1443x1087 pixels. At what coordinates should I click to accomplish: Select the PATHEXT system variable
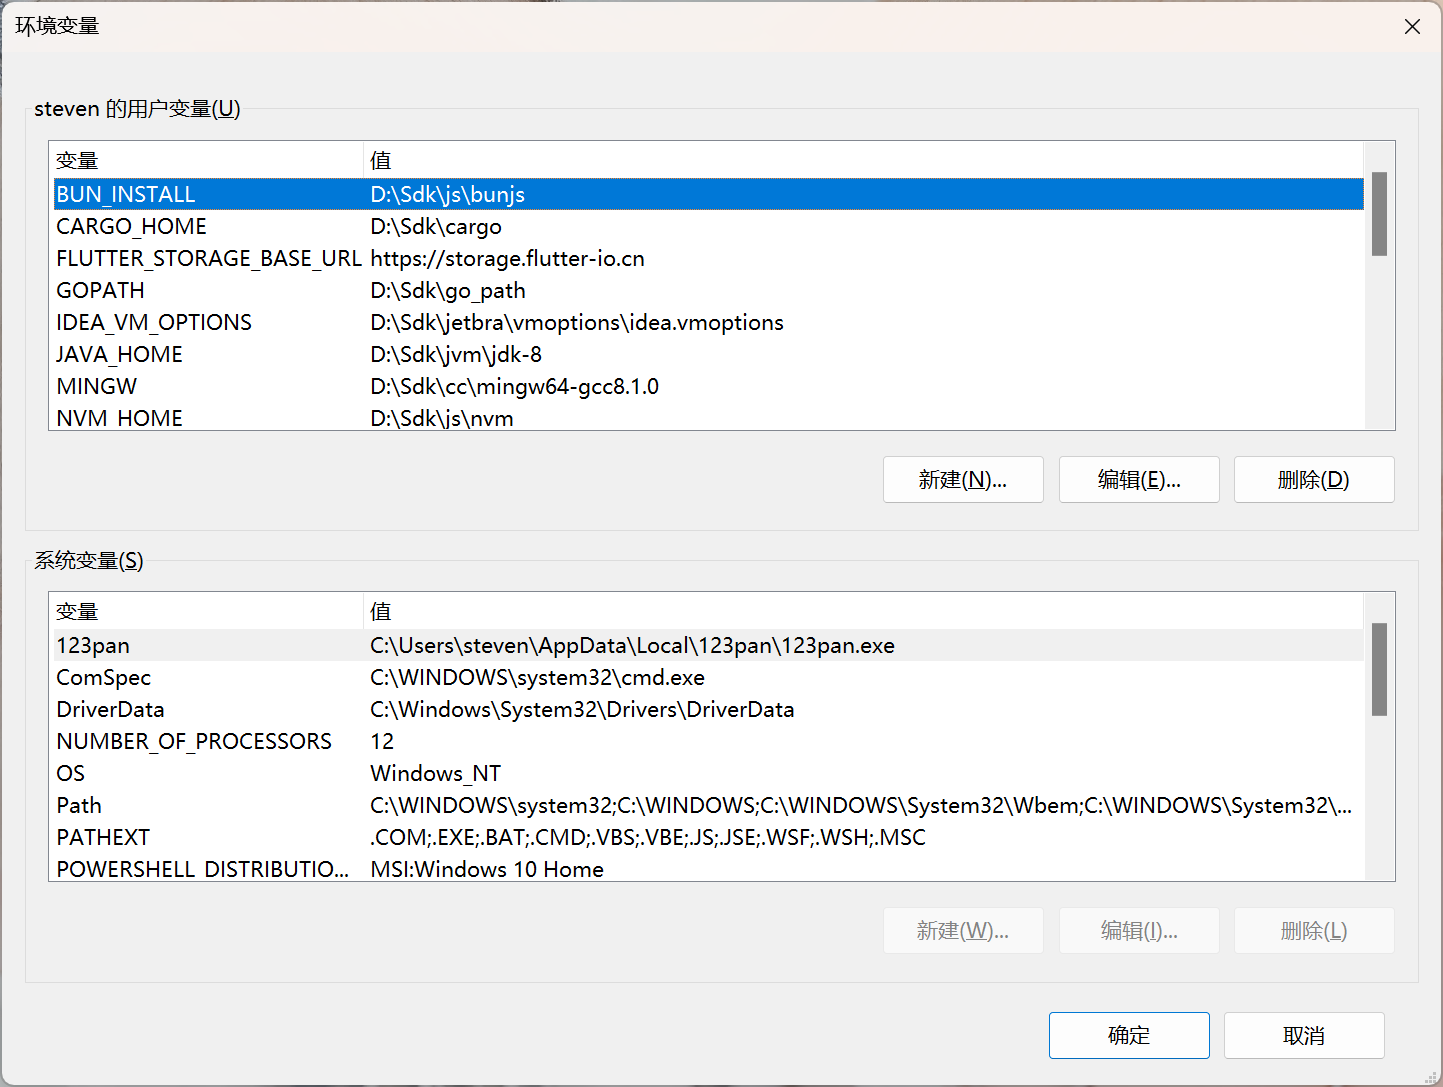(103, 837)
